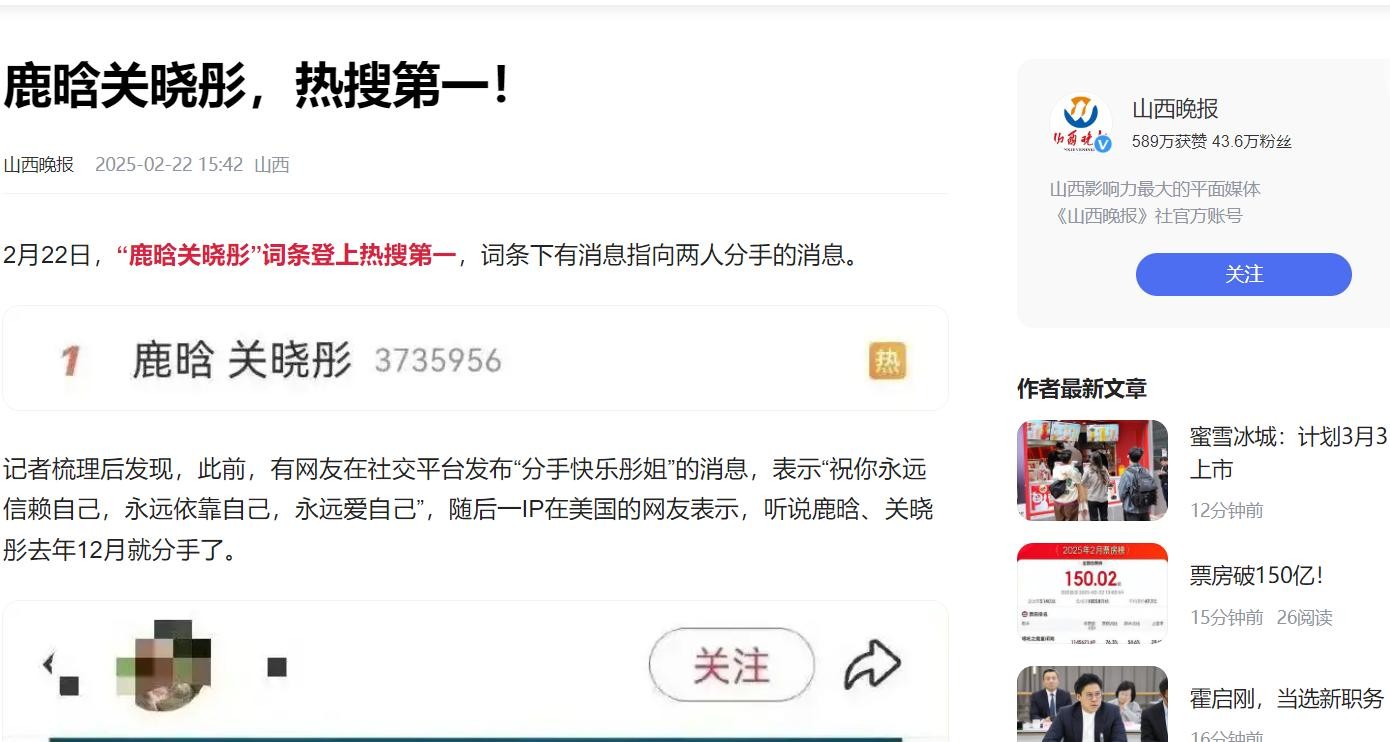Click the 150.02 box office thumbnail
The image size is (1390, 742).
point(1092,593)
